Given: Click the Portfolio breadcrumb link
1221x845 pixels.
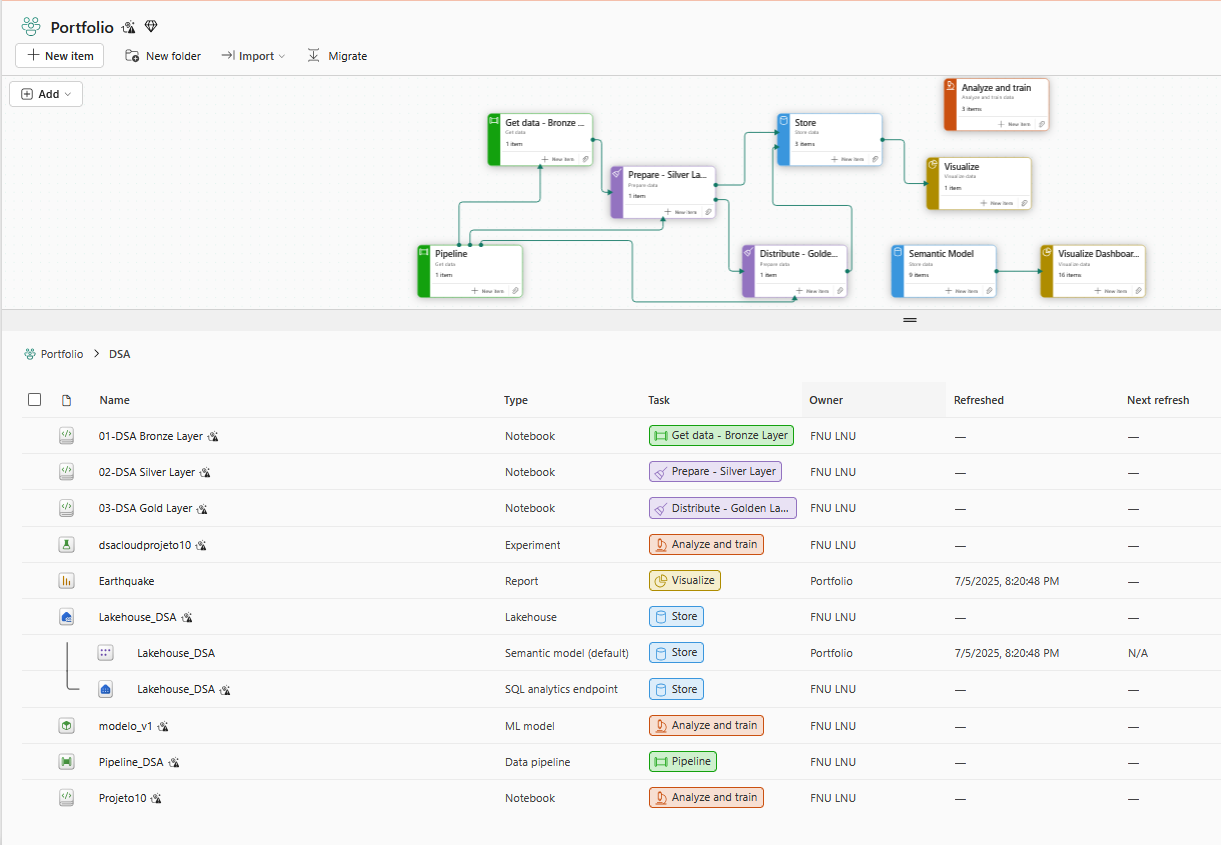Looking at the screenshot, I should coord(61,354).
